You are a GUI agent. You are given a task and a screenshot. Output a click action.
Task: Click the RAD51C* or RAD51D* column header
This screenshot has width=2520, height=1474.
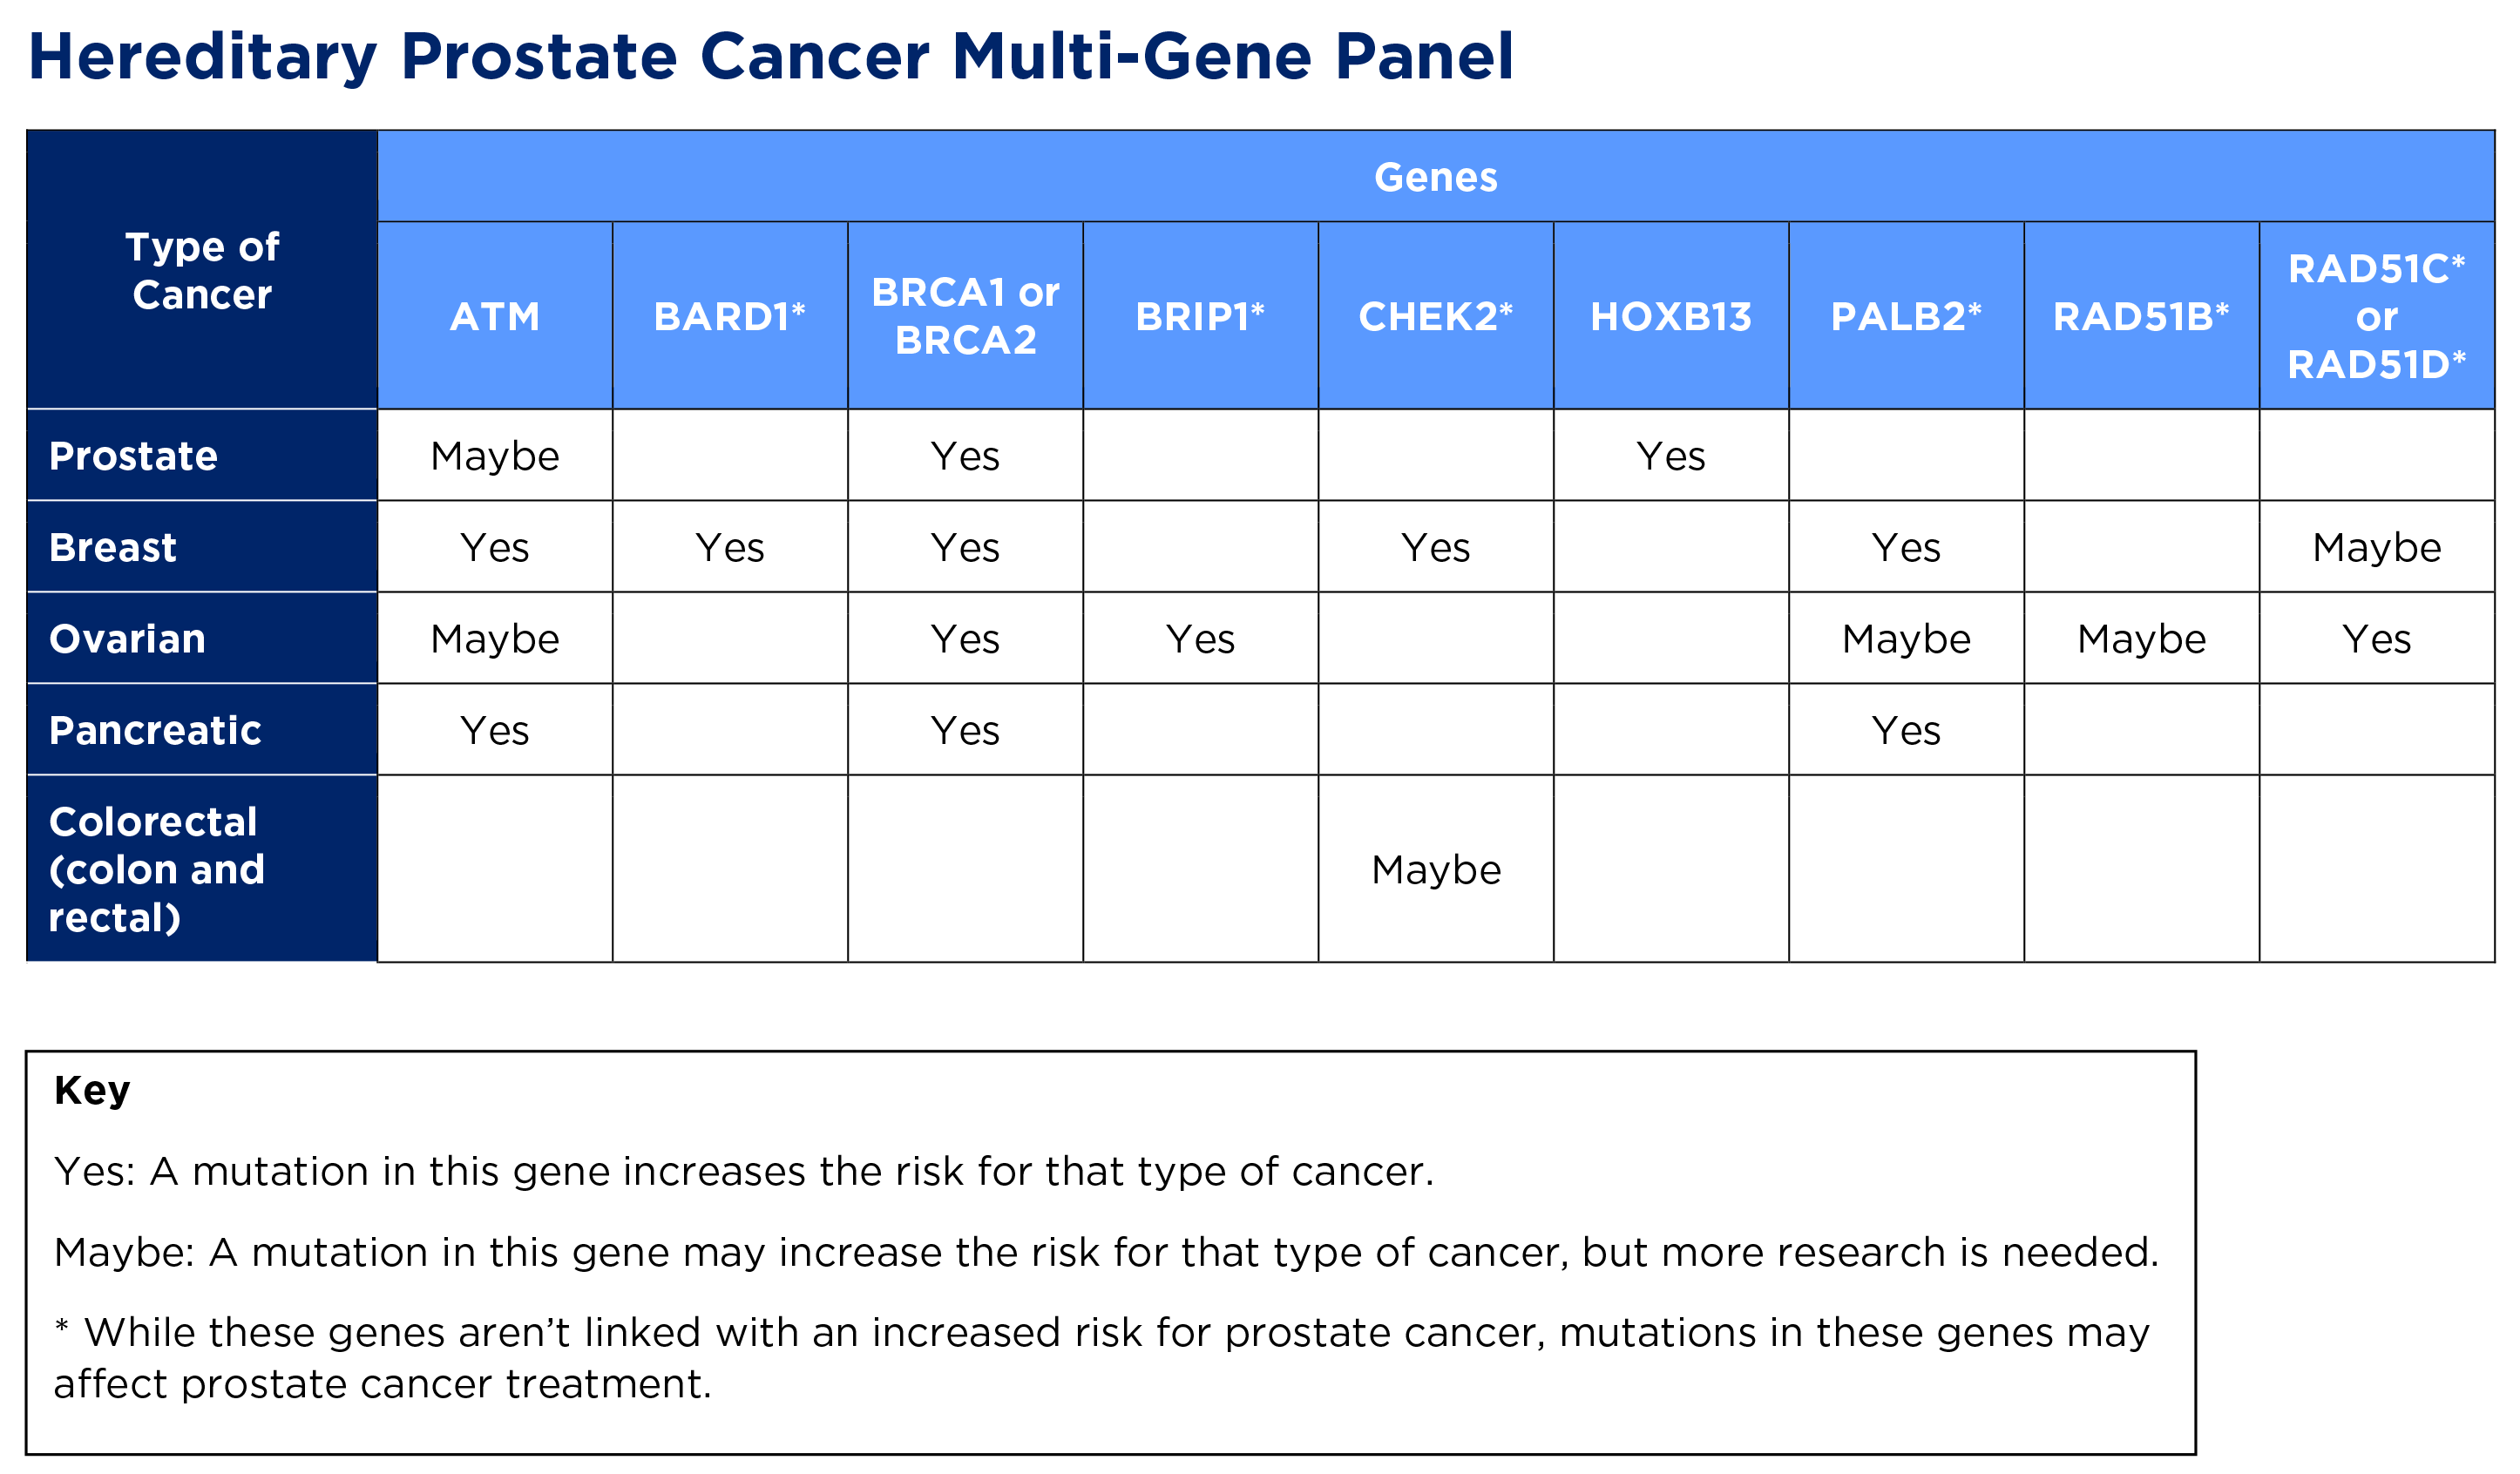[x=2376, y=316]
